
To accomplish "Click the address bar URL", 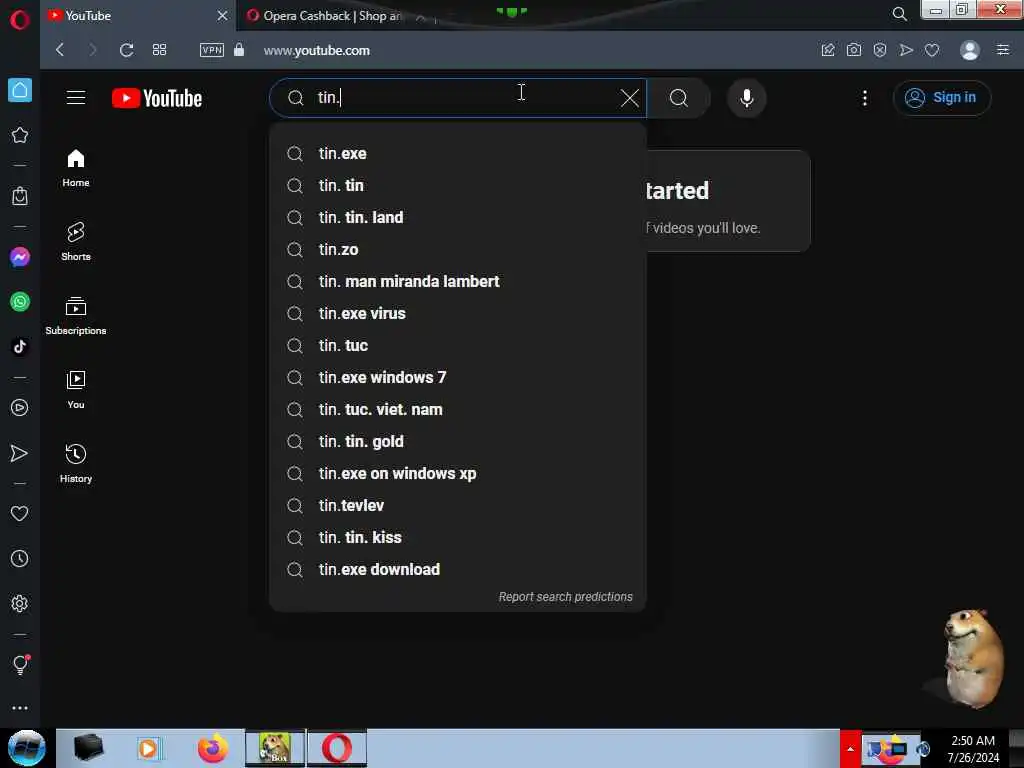I will (317, 50).
